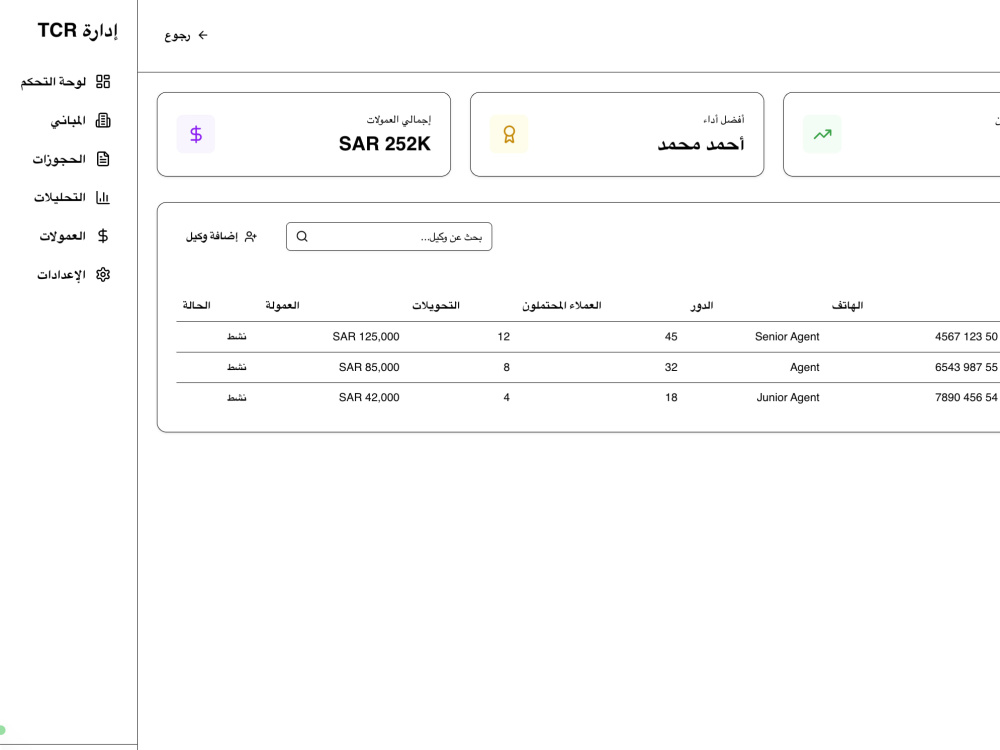Click the back arrow icon
The width and height of the screenshot is (1000, 750).
(x=203, y=35)
